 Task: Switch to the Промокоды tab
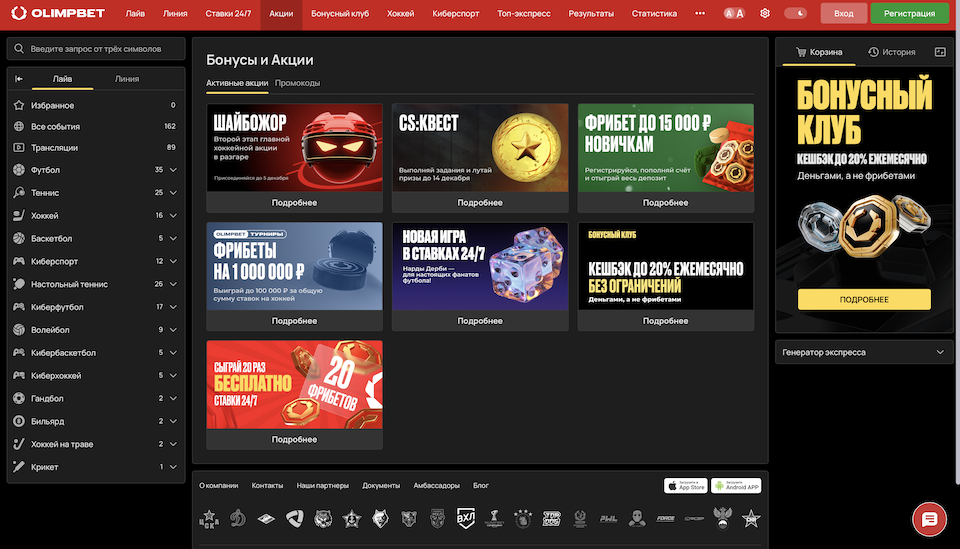(x=297, y=83)
